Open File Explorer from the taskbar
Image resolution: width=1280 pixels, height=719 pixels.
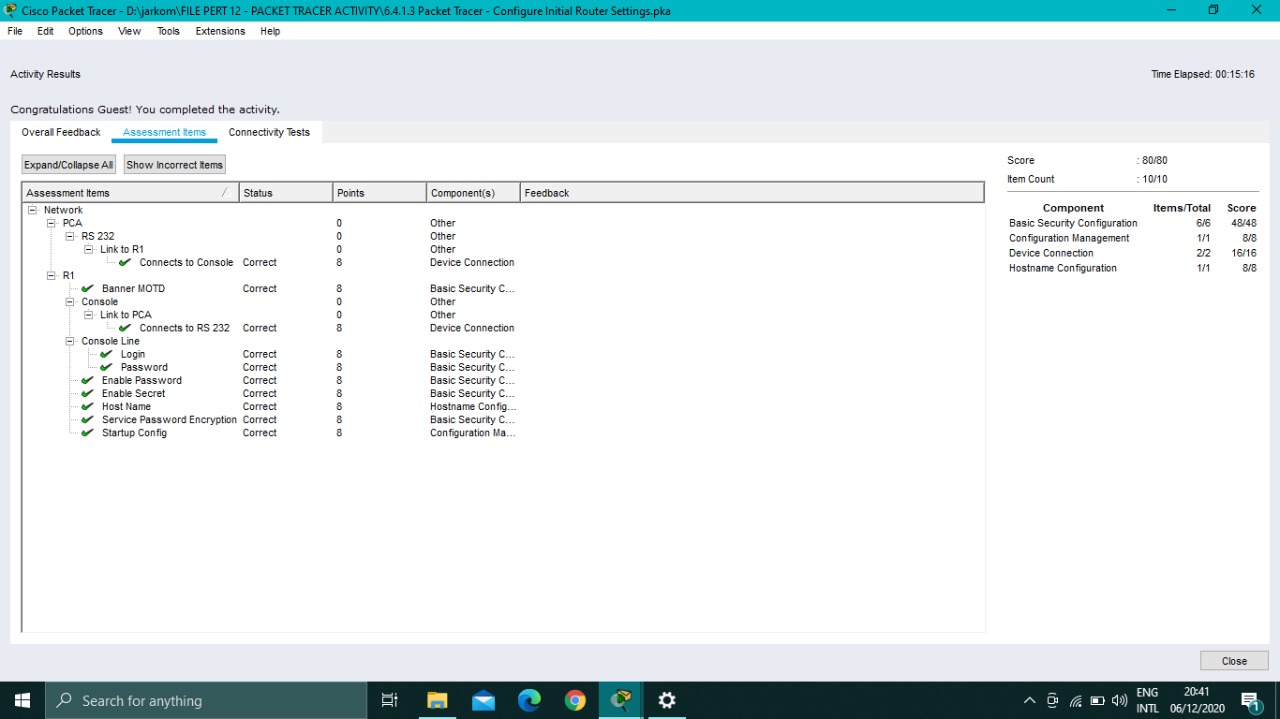(437, 700)
